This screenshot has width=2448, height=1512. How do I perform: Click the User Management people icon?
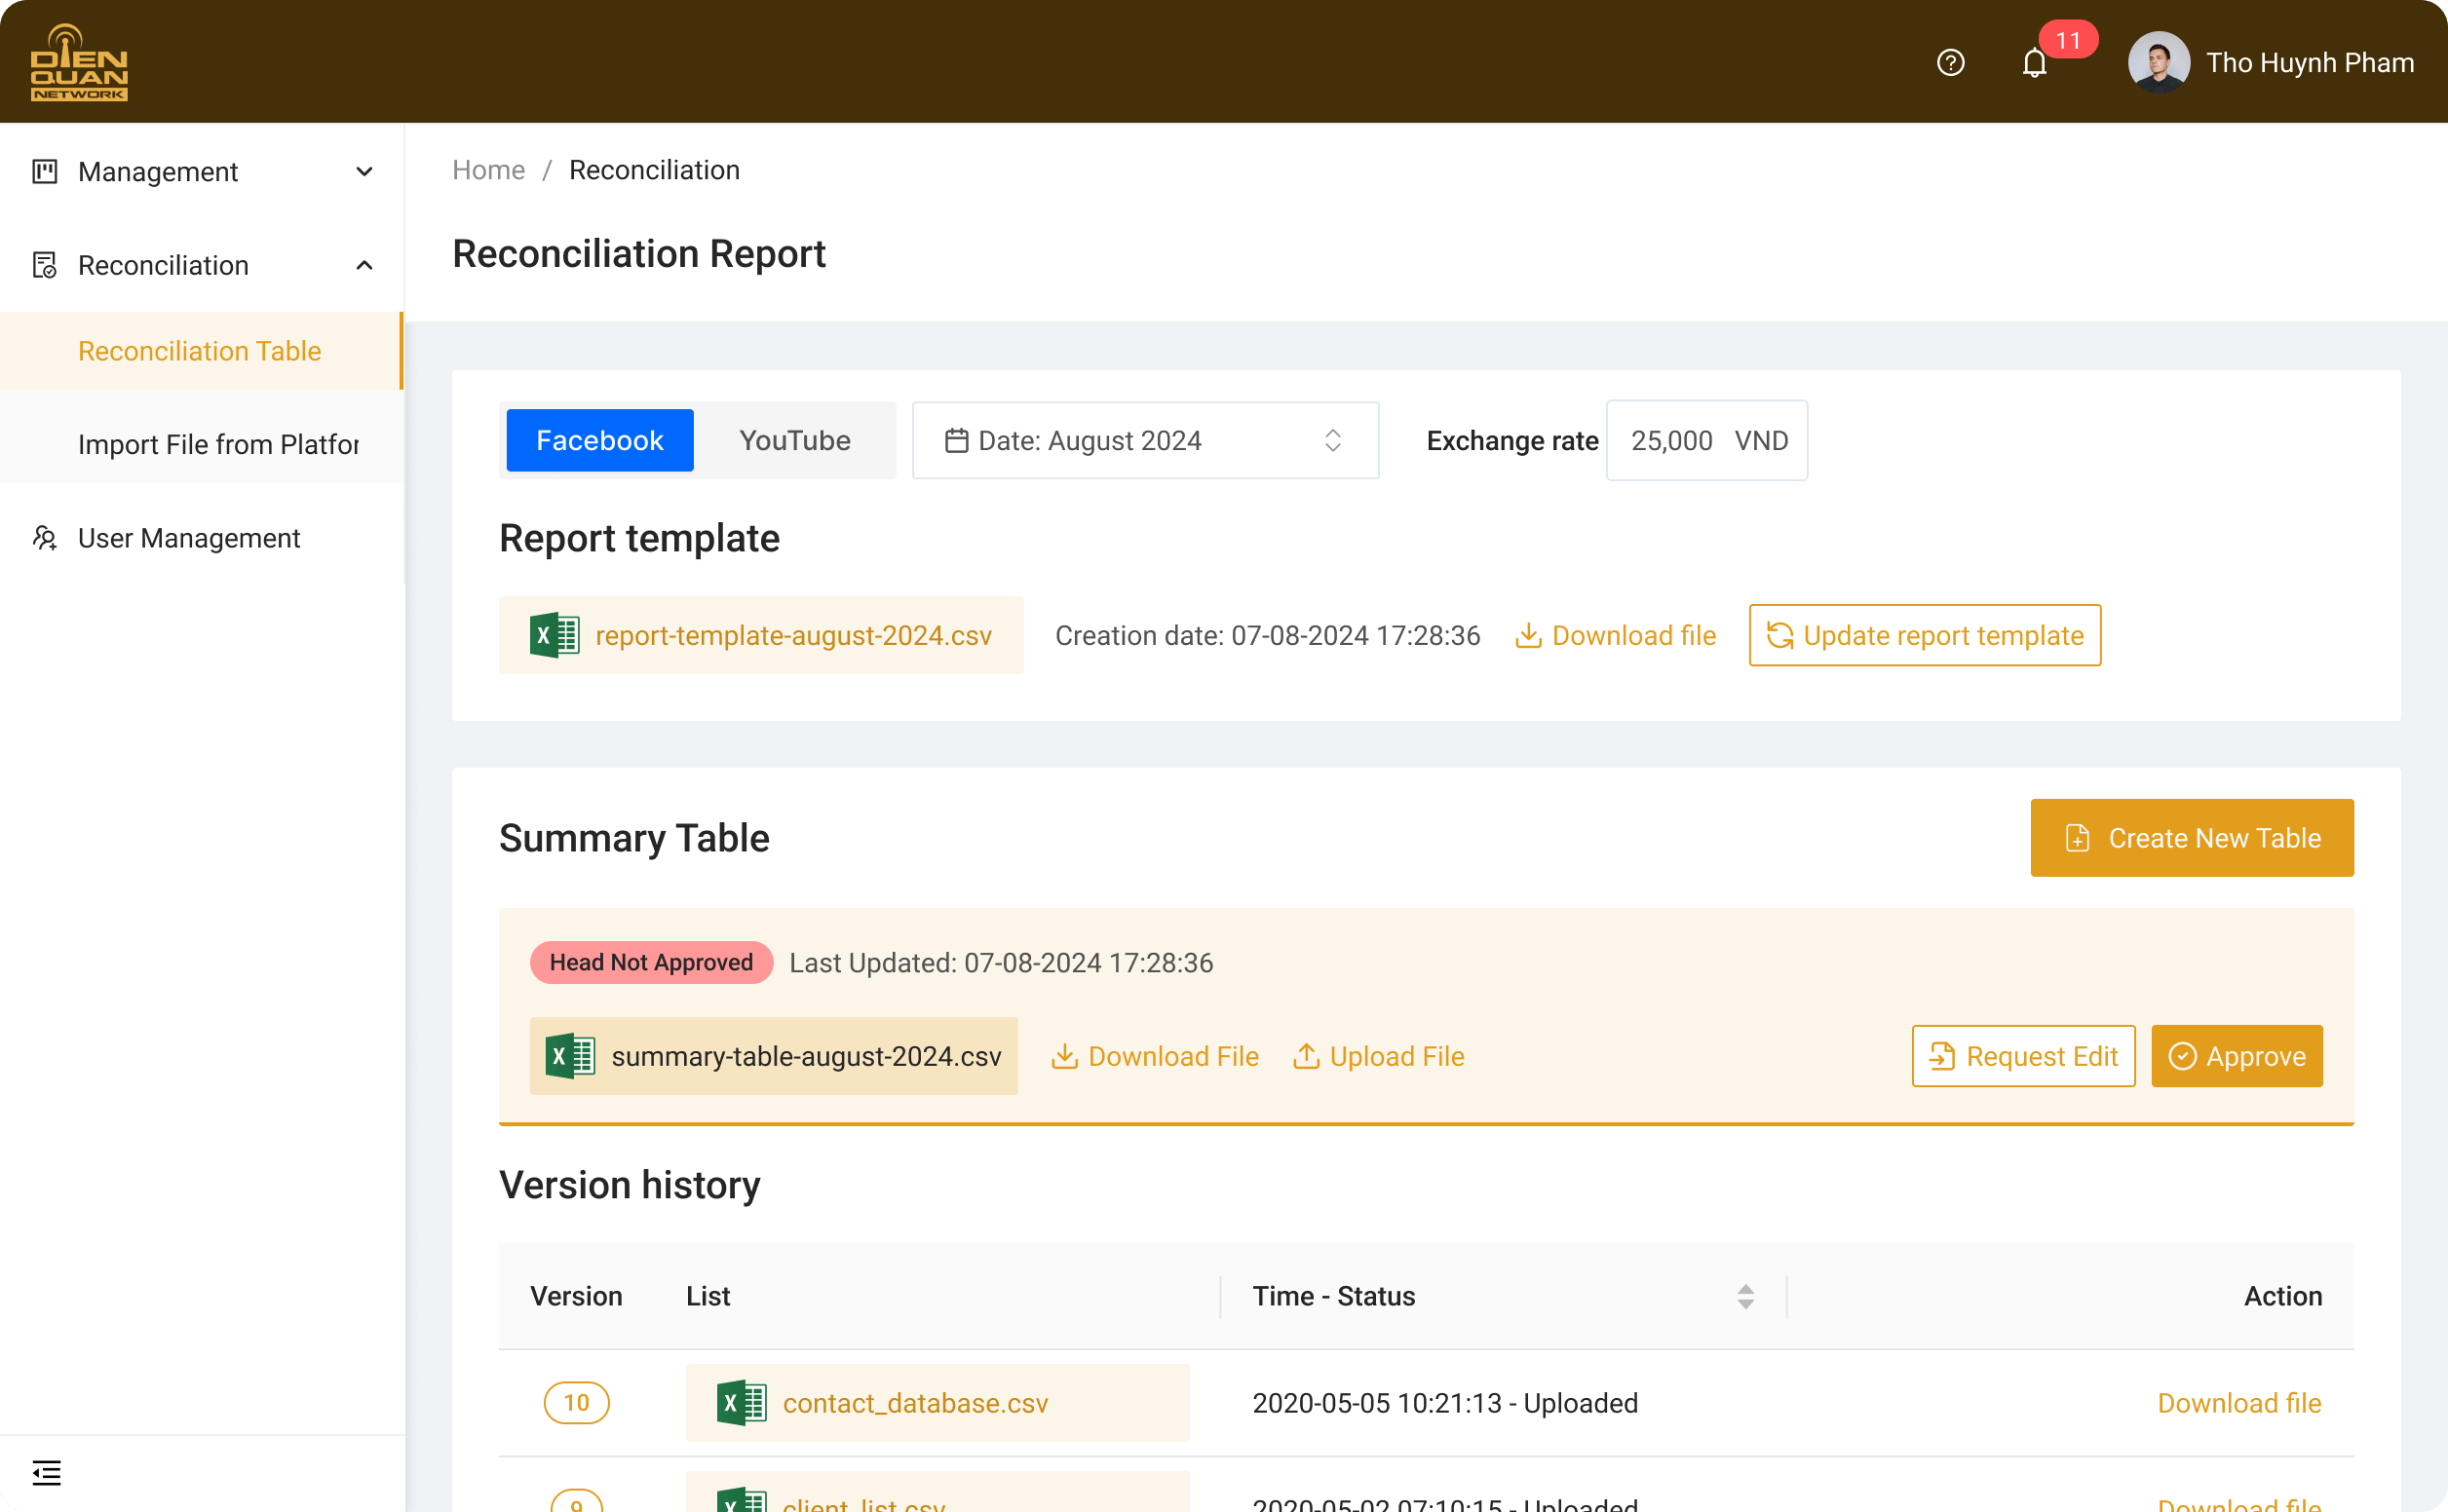click(45, 538)
